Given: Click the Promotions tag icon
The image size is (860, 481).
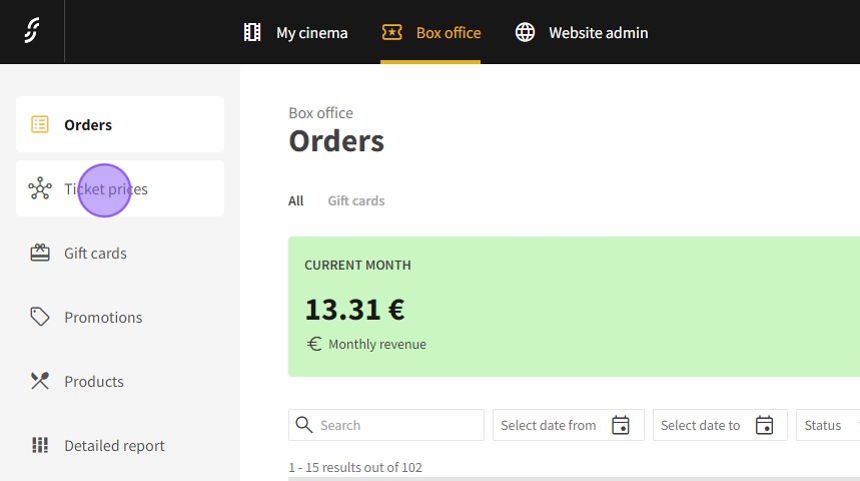Looking at the screenshot, I should 40,317.
